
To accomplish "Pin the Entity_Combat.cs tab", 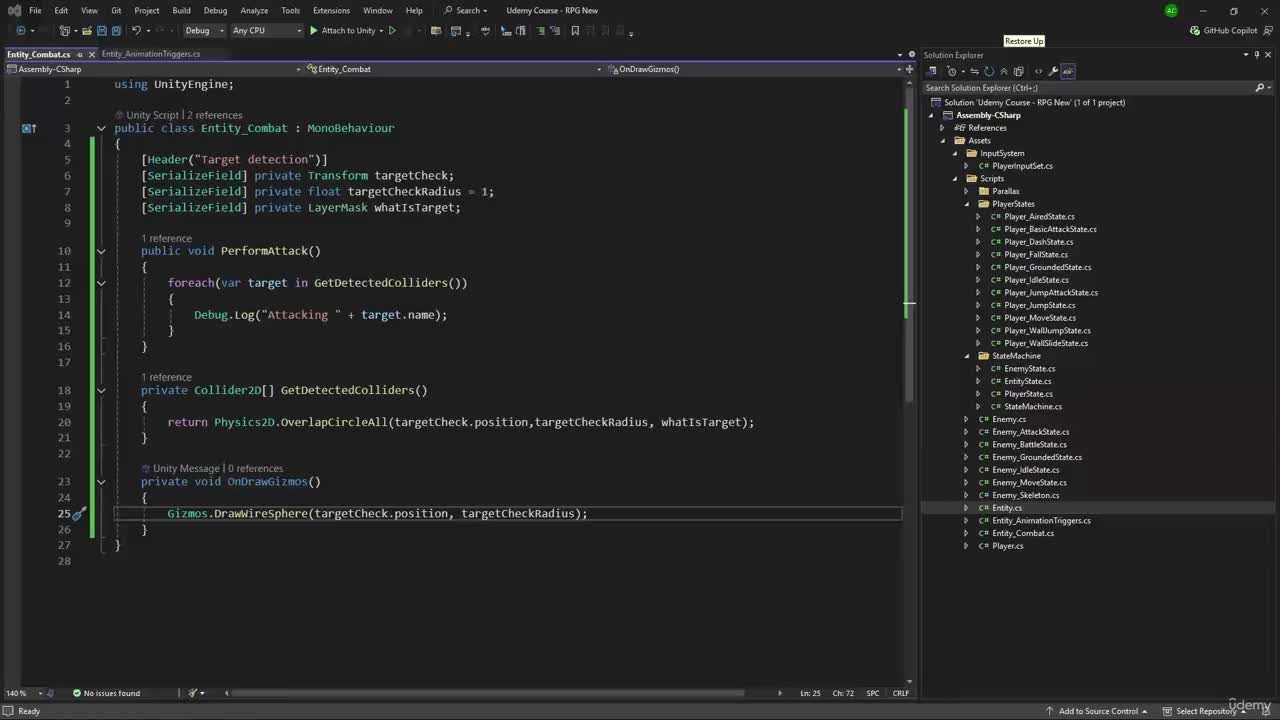I will [79, 54].
